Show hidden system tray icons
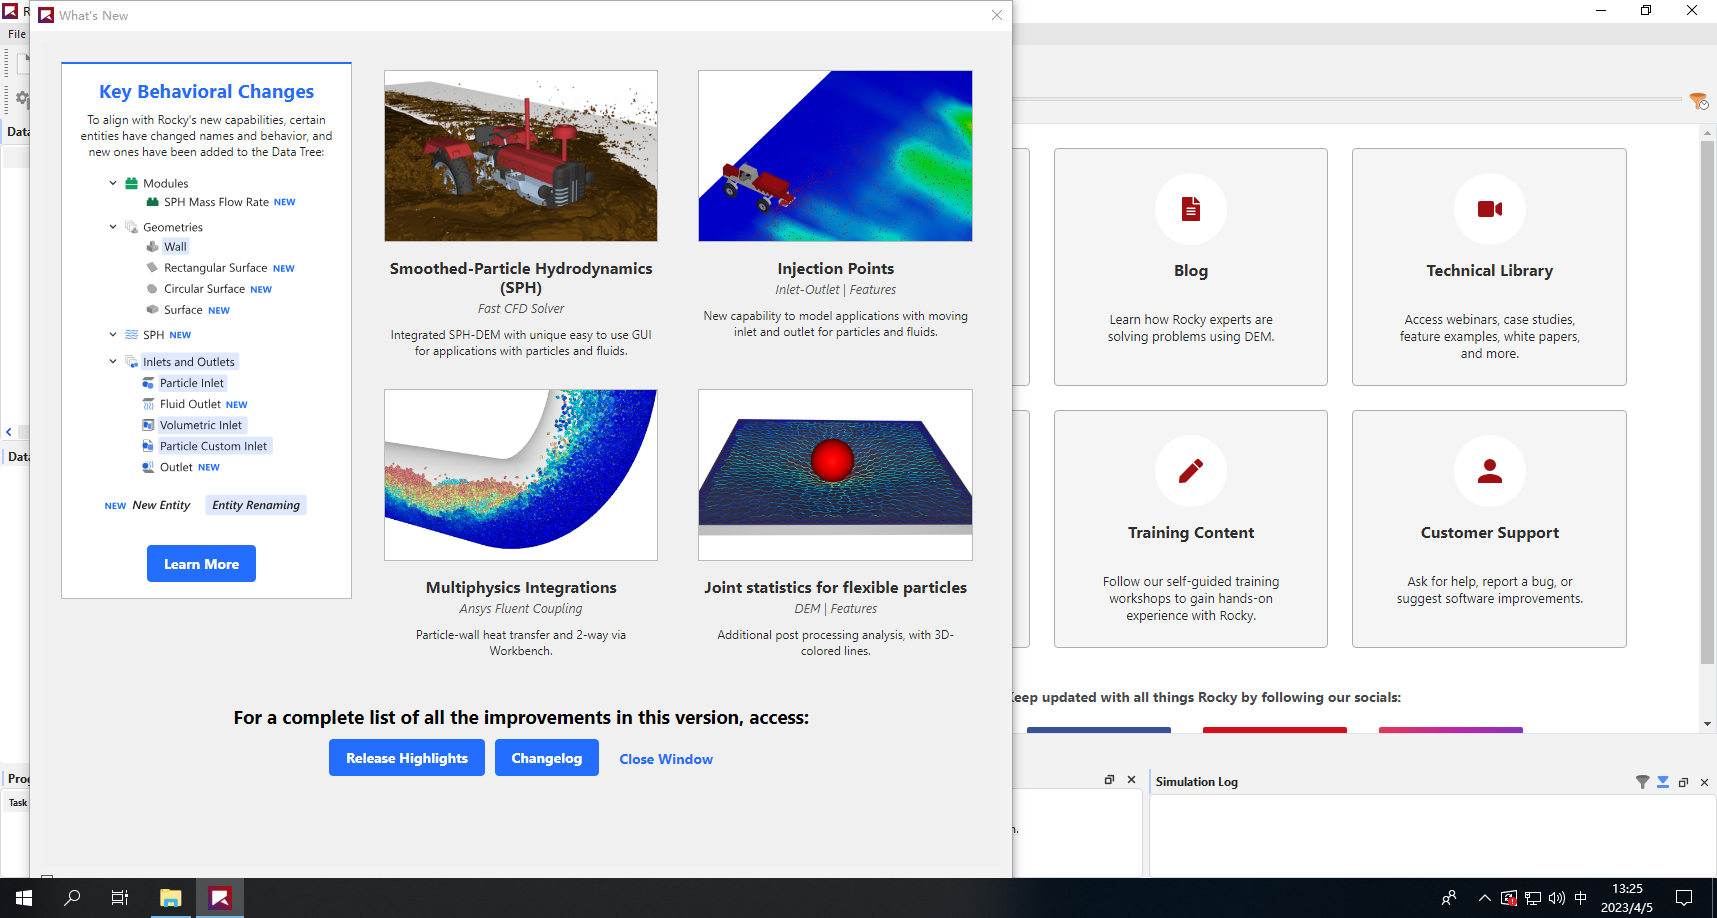Screen dimensions: 1717x918 pyautogui.click(x=1484, y=898)
